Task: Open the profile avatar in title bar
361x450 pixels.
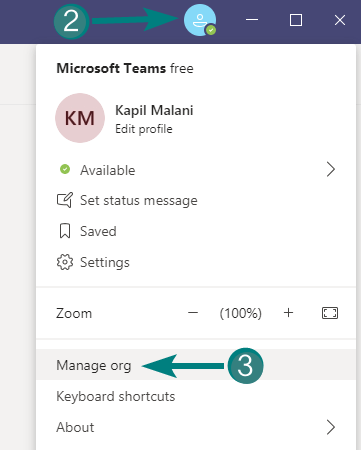Action: 200,20
